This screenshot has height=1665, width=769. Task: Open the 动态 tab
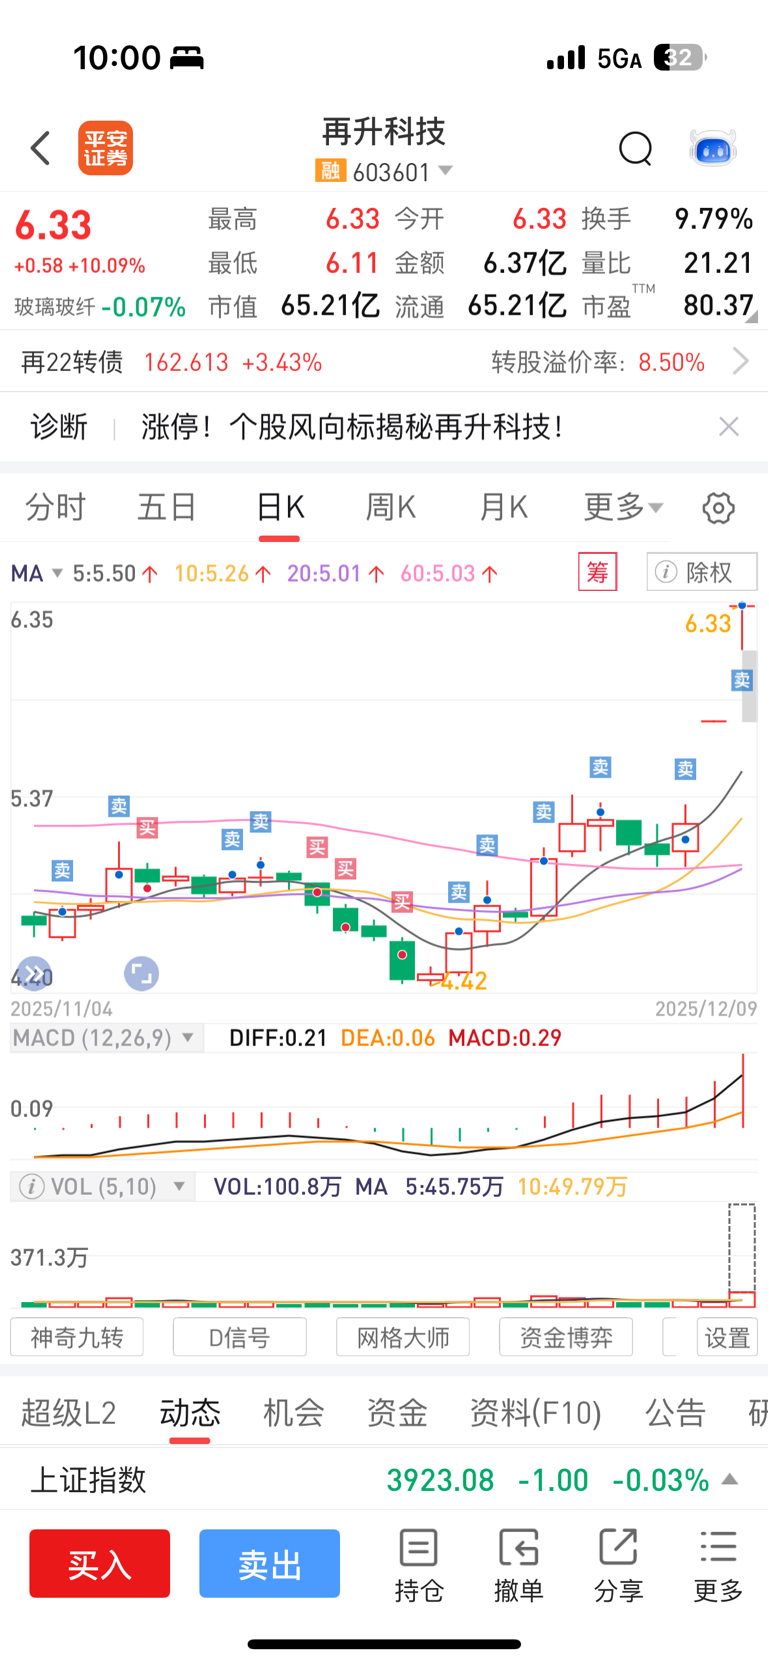pyautogui.click(x=190, y=1413)
